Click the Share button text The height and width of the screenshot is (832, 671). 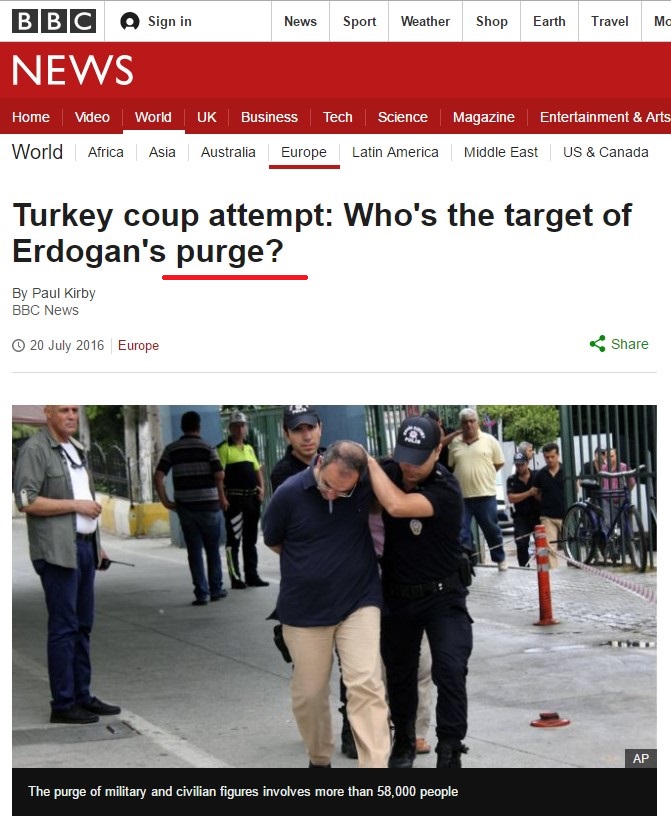pyautogui.click(x=630, y=344)
